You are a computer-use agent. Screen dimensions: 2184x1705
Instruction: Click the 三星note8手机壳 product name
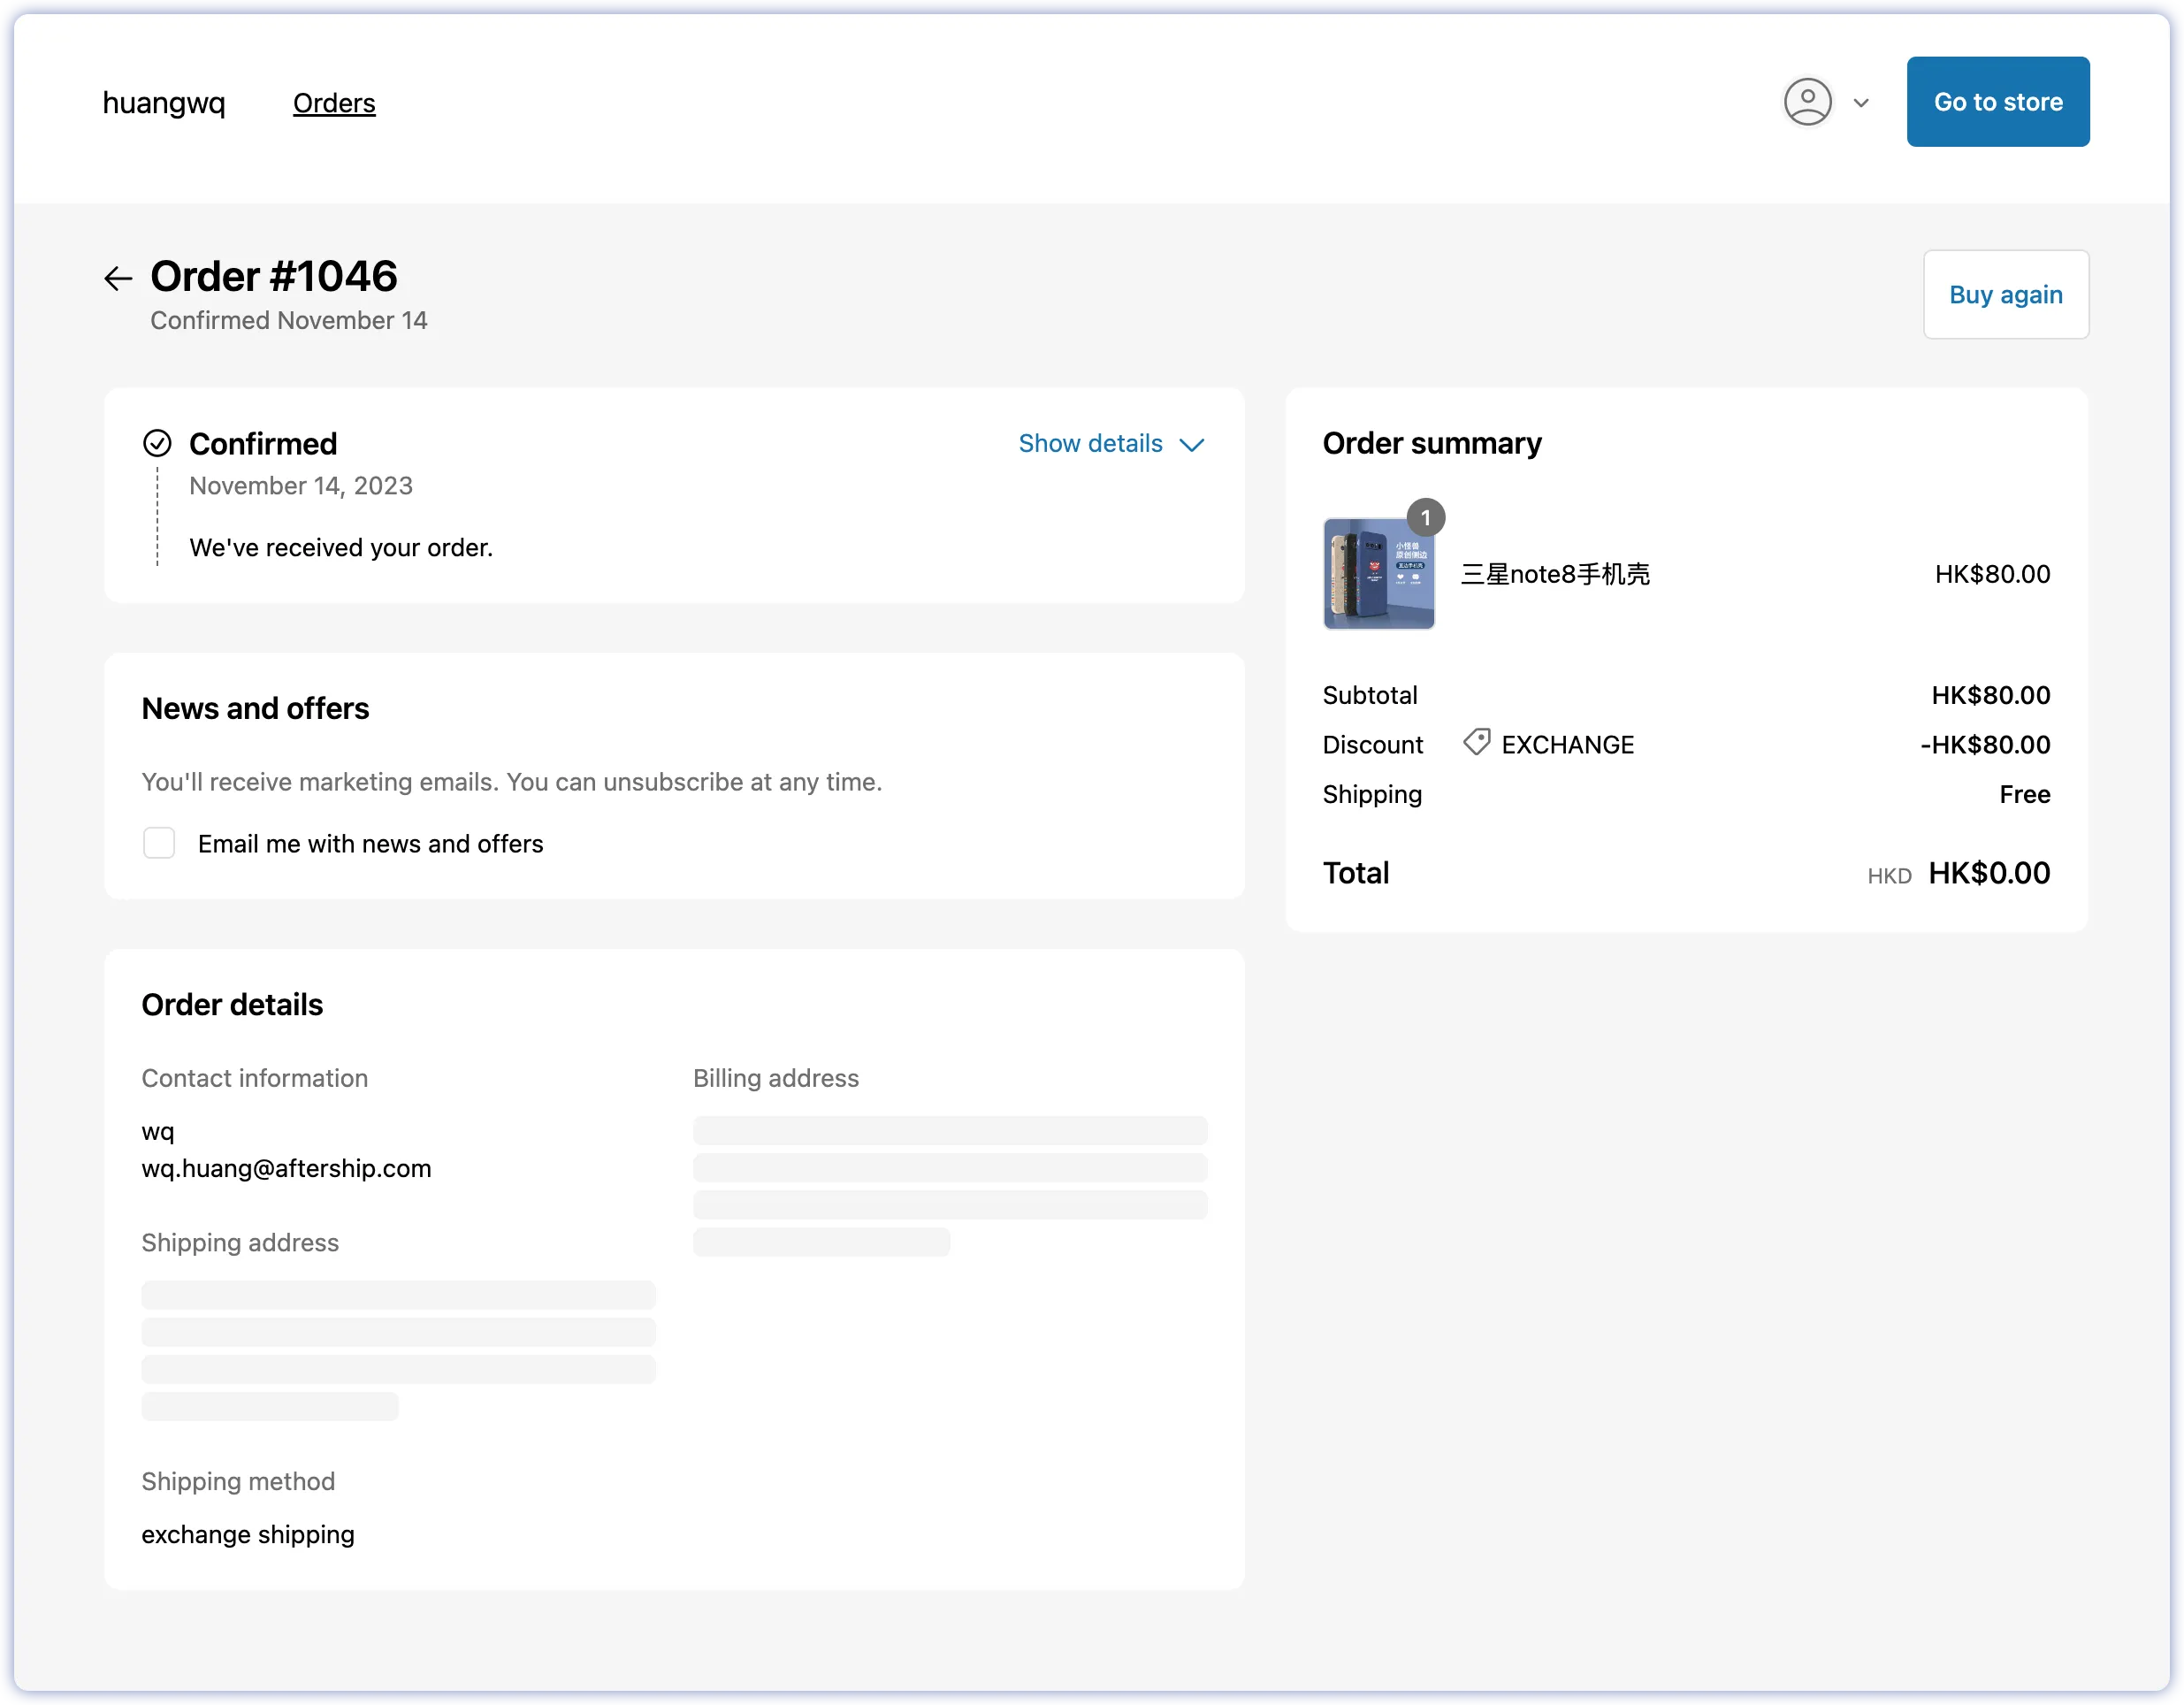(1555, 574)
